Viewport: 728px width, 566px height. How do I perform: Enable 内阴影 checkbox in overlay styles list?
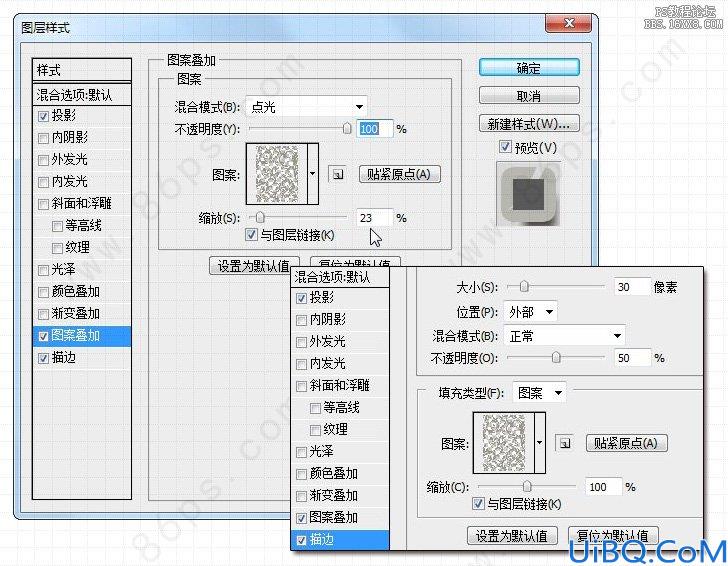click(301, 320)
